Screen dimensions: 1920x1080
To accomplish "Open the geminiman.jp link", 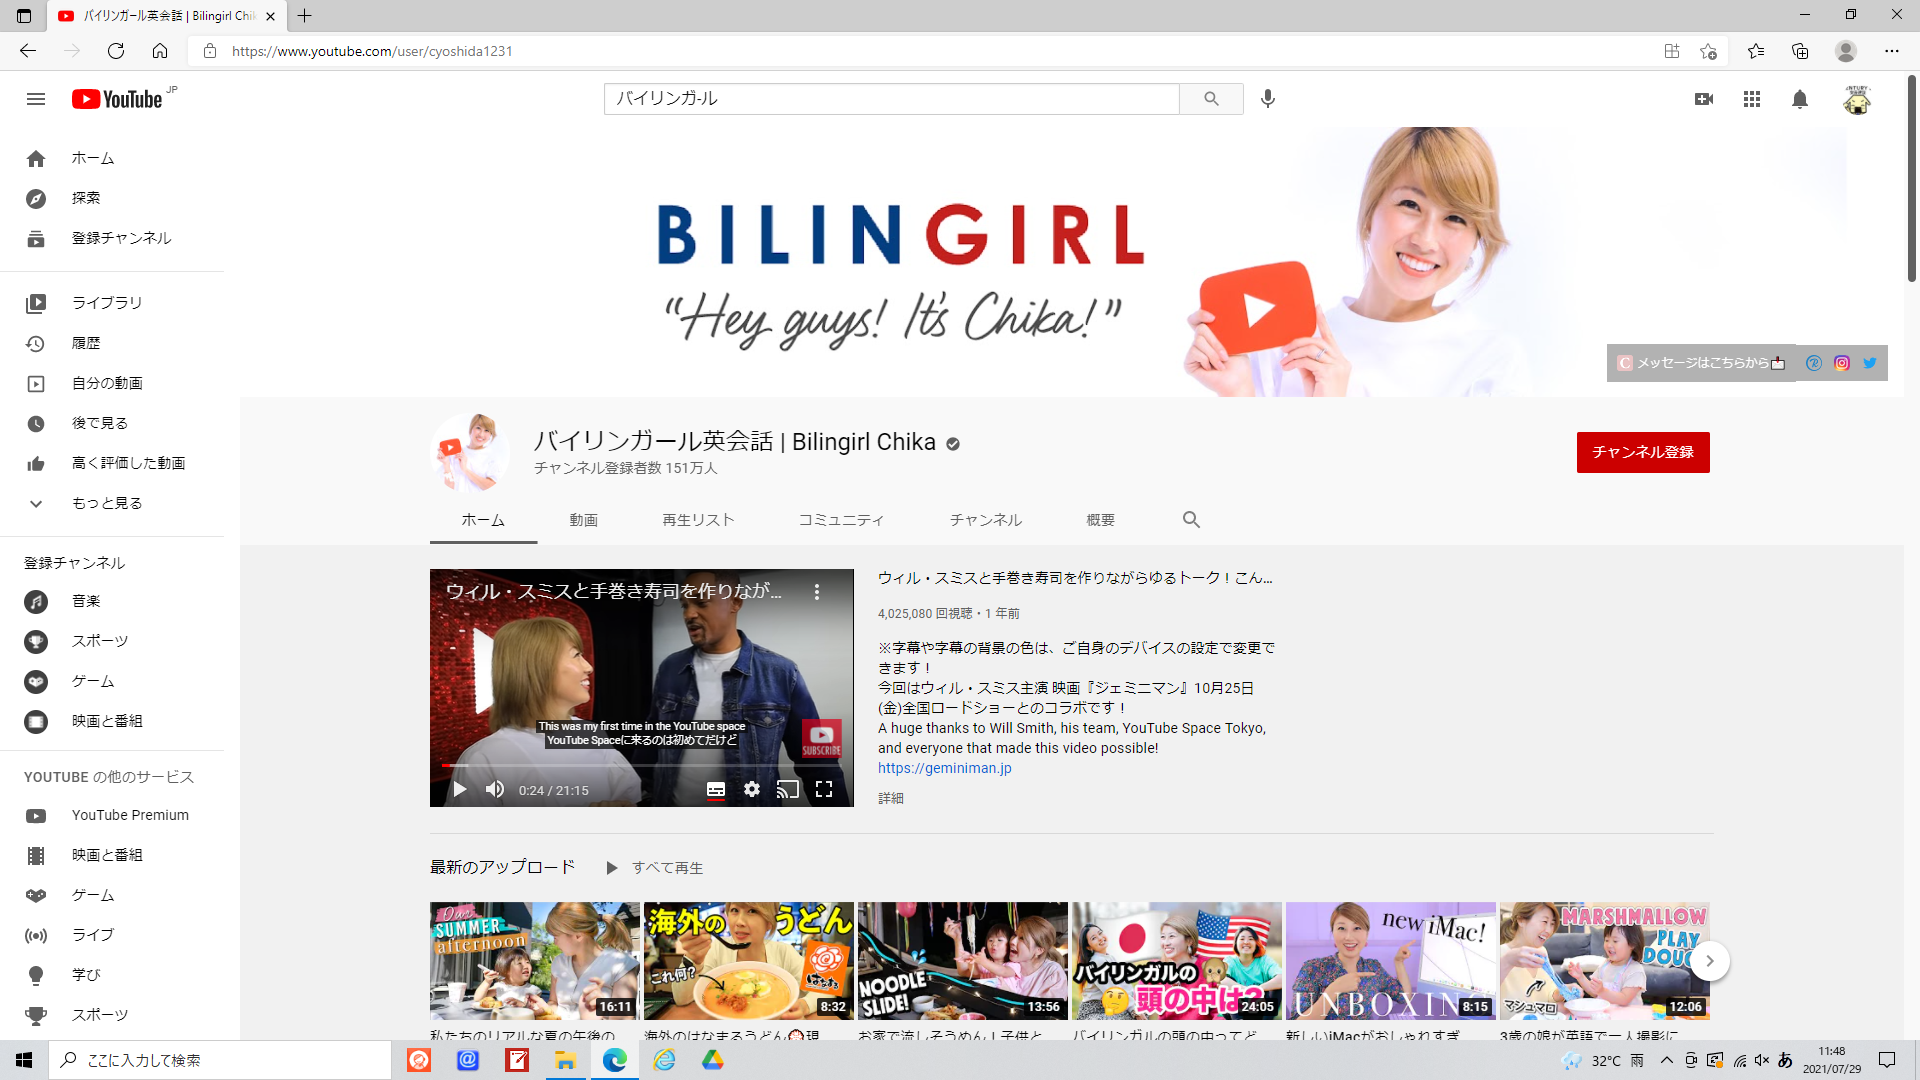I will click(x=945, y=768).
